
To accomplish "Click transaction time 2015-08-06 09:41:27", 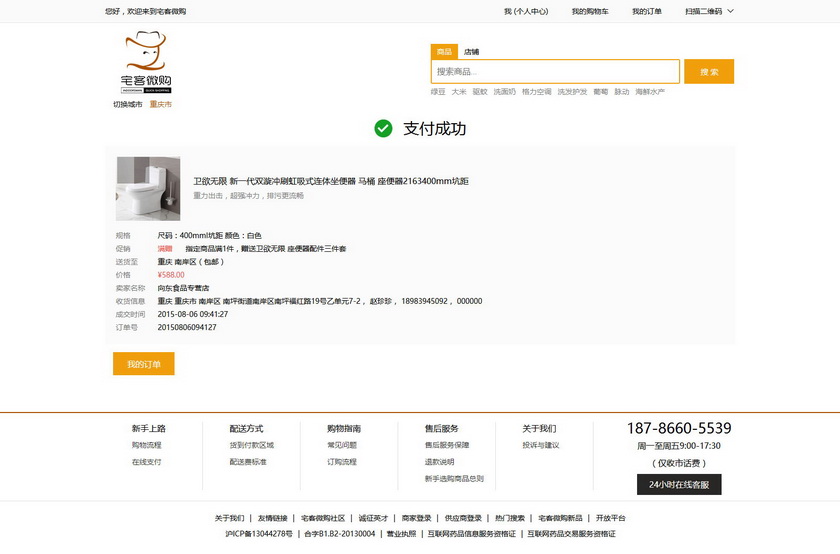I will pos(193,314).
